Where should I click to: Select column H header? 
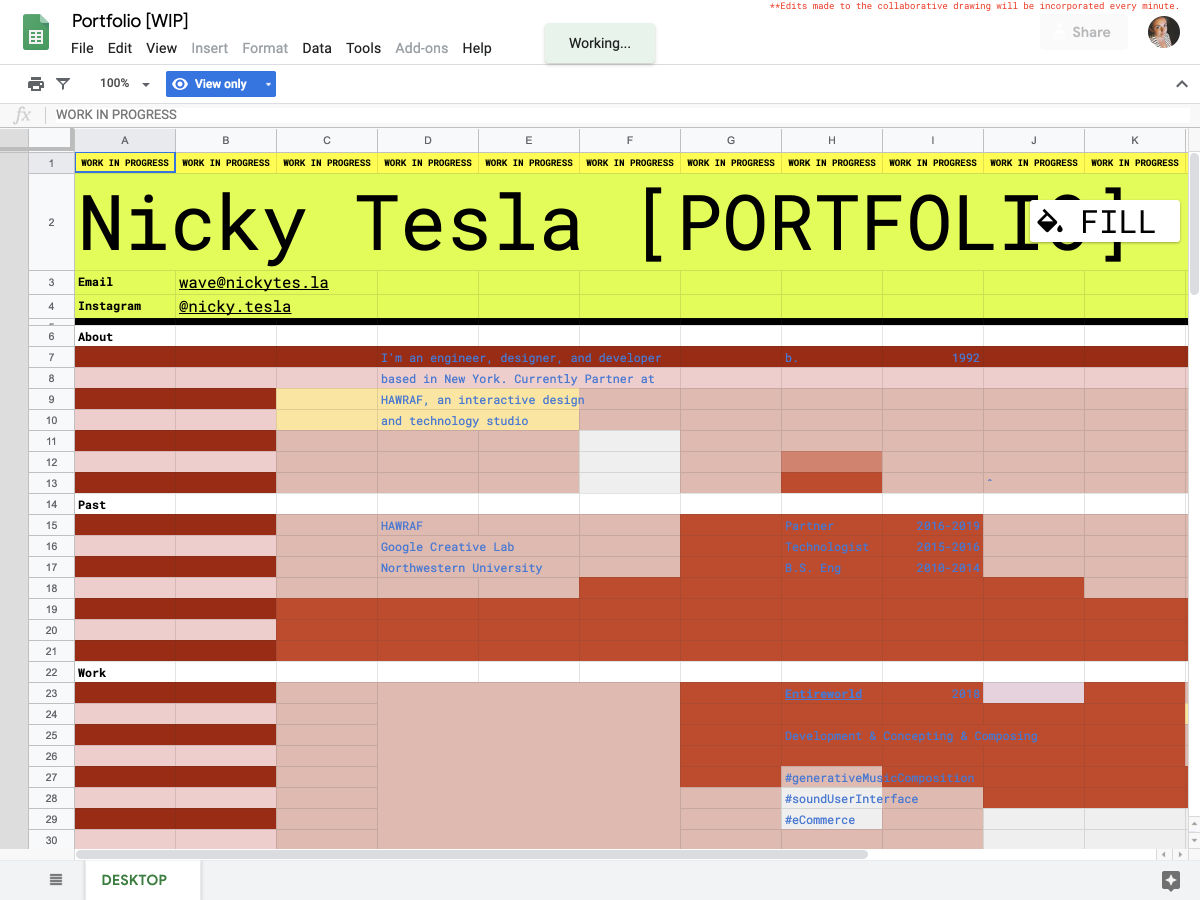pyautogui.click(x=832, y=141)
